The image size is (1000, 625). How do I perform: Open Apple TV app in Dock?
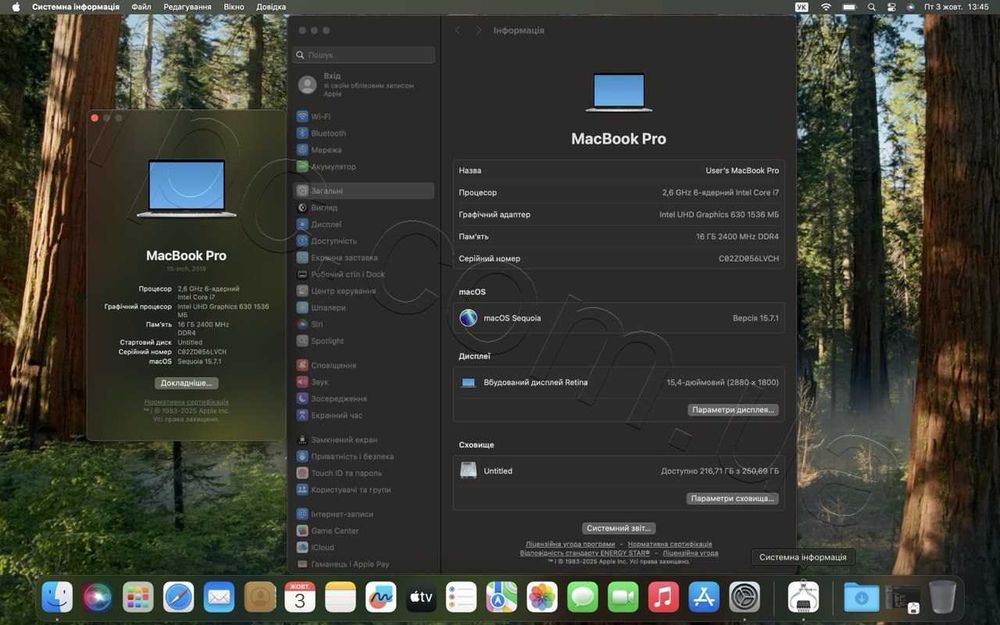click(x=421, y=598)
